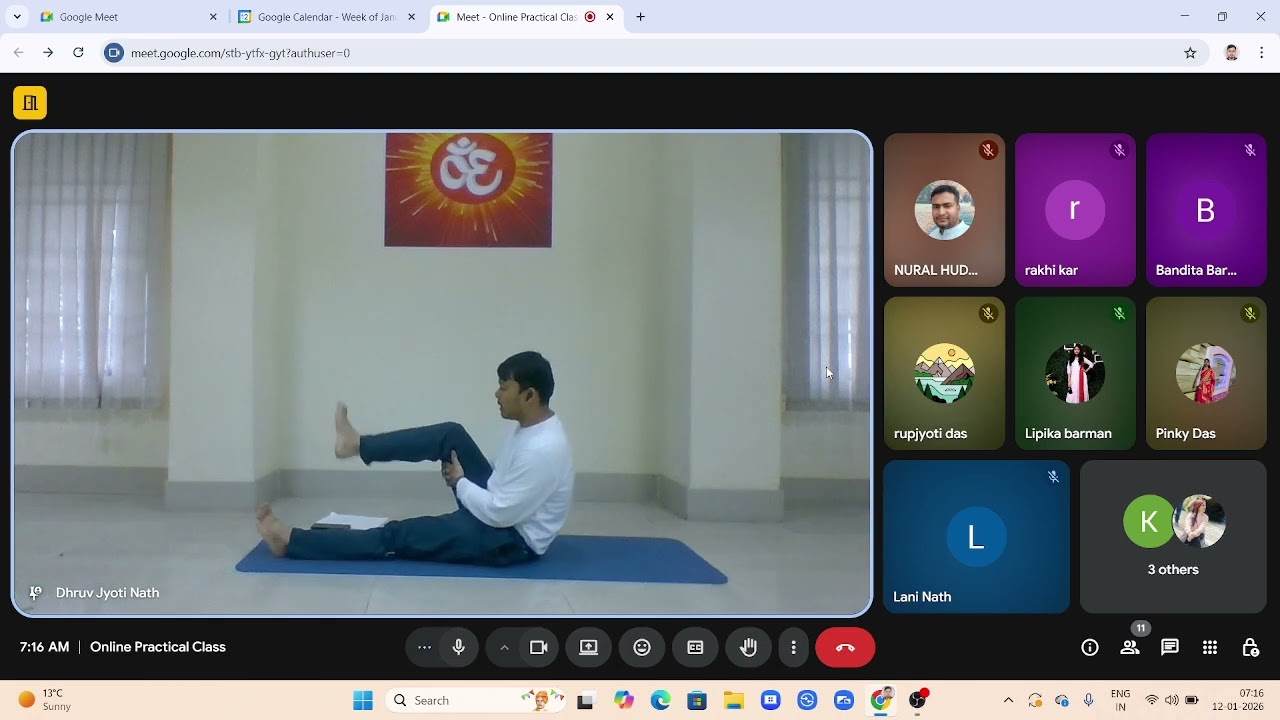This screenshot has height=720, width=1280.
Task: Open the Chrome three-dot menu
Action: pos(1262,53)
